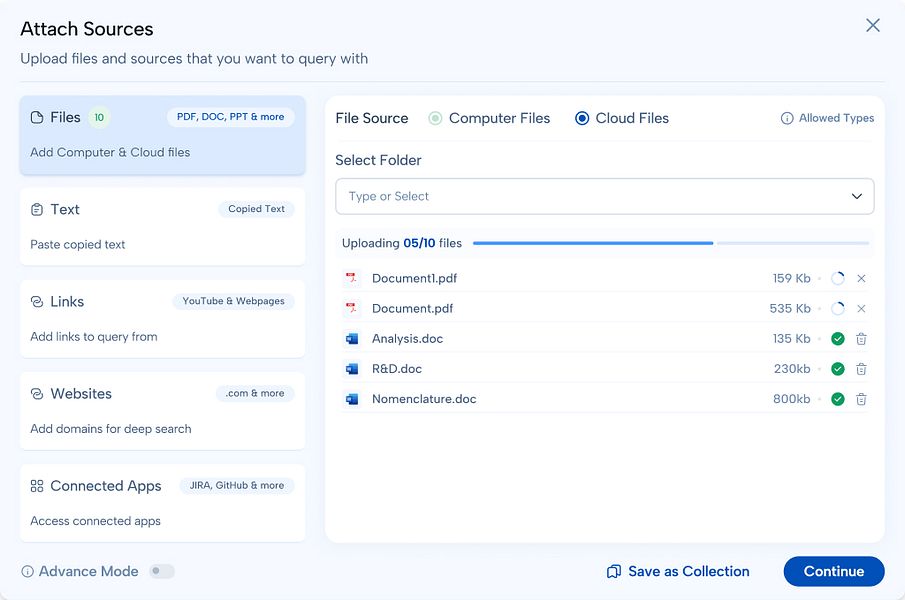The image size is (905, 600).
Task: Click the Word icon of R&D.doc
Action: click(351, 369)
